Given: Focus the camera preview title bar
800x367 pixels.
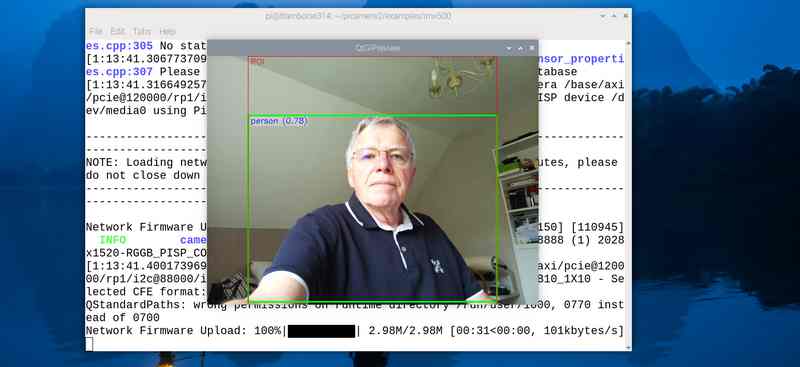Looking at the screenshot, I should coord(372,48).
